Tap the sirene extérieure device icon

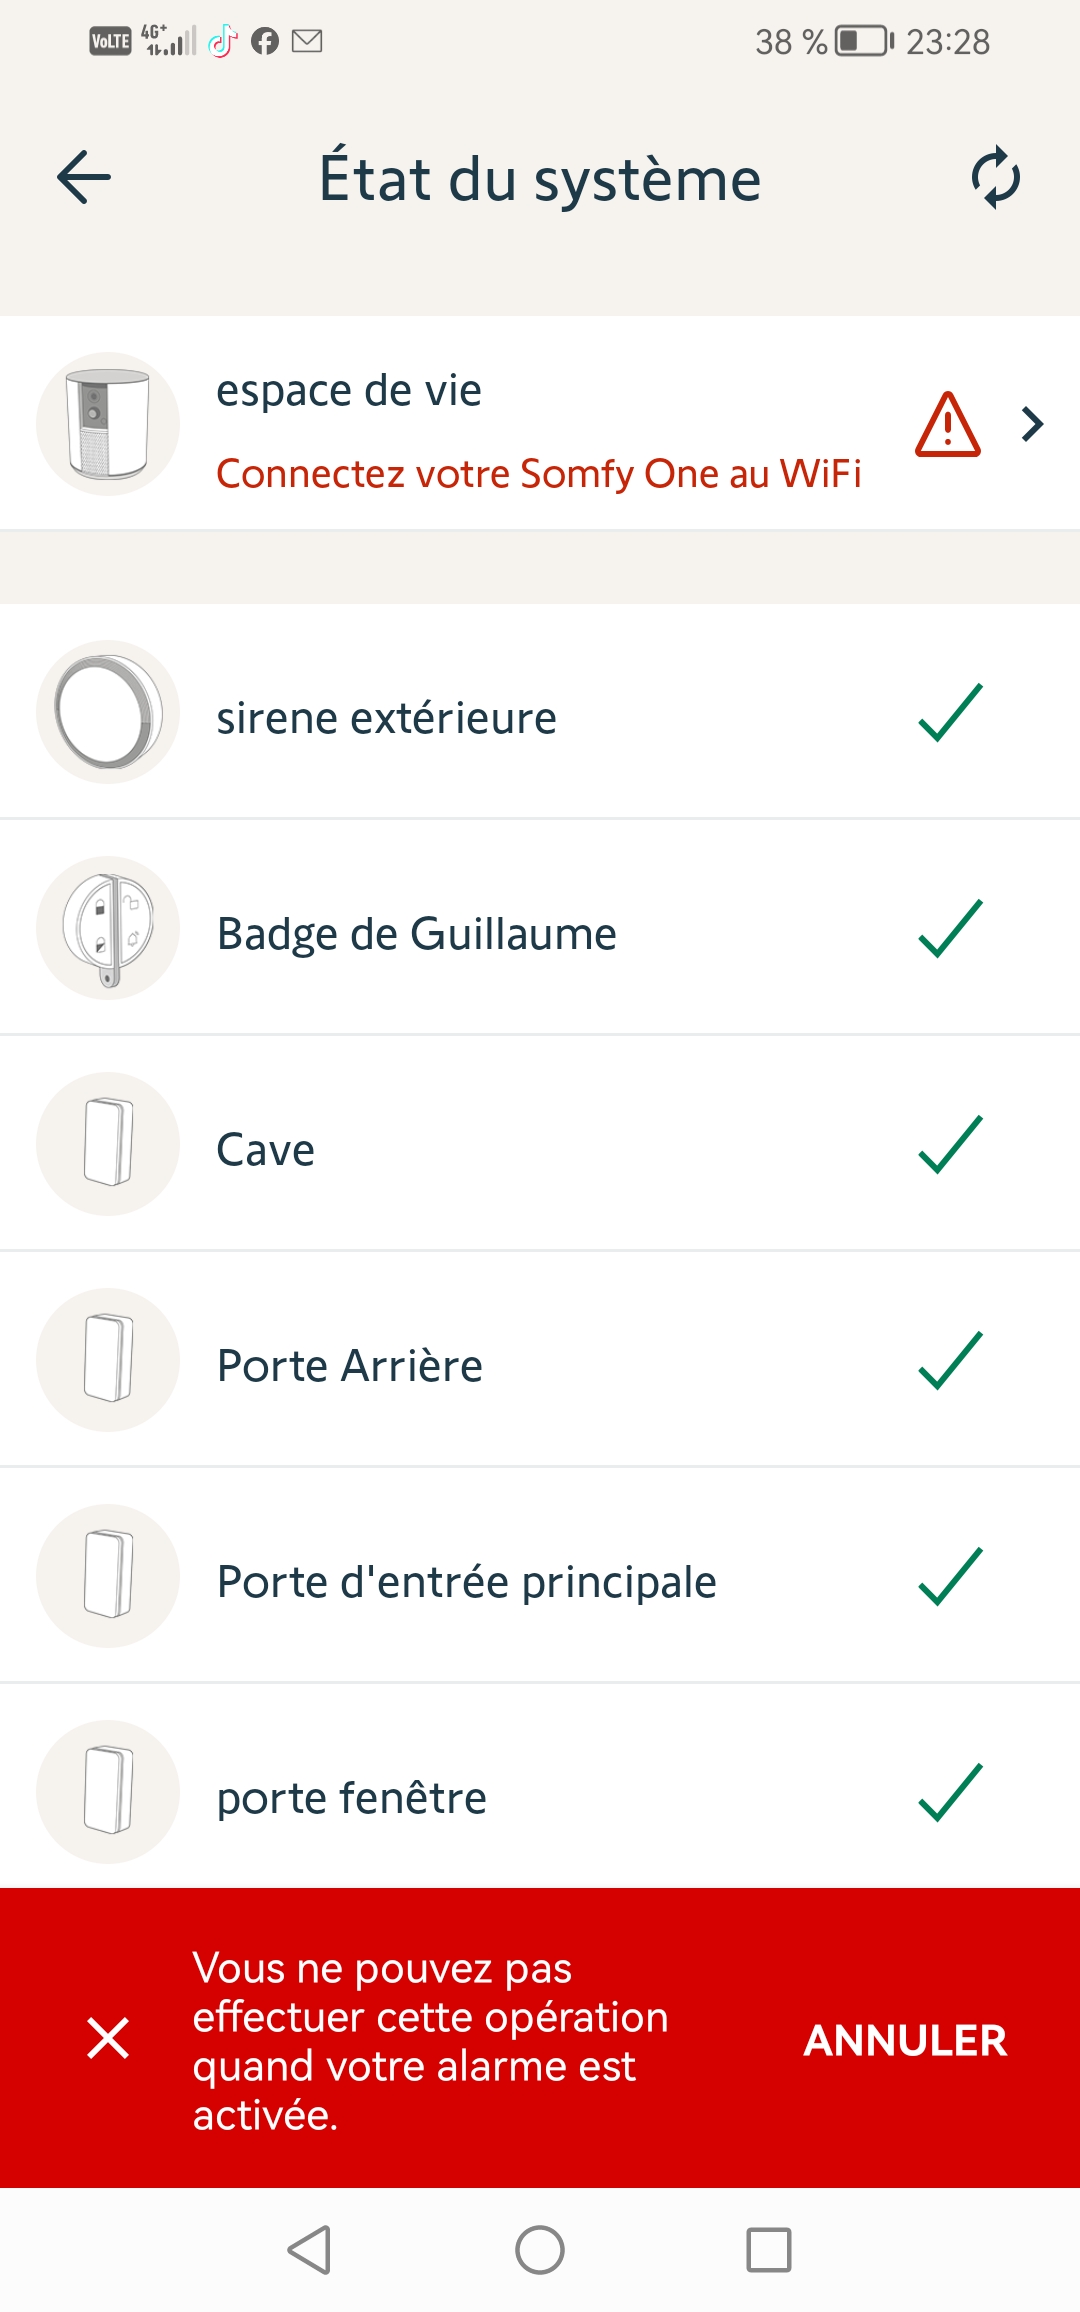(108, 712)
